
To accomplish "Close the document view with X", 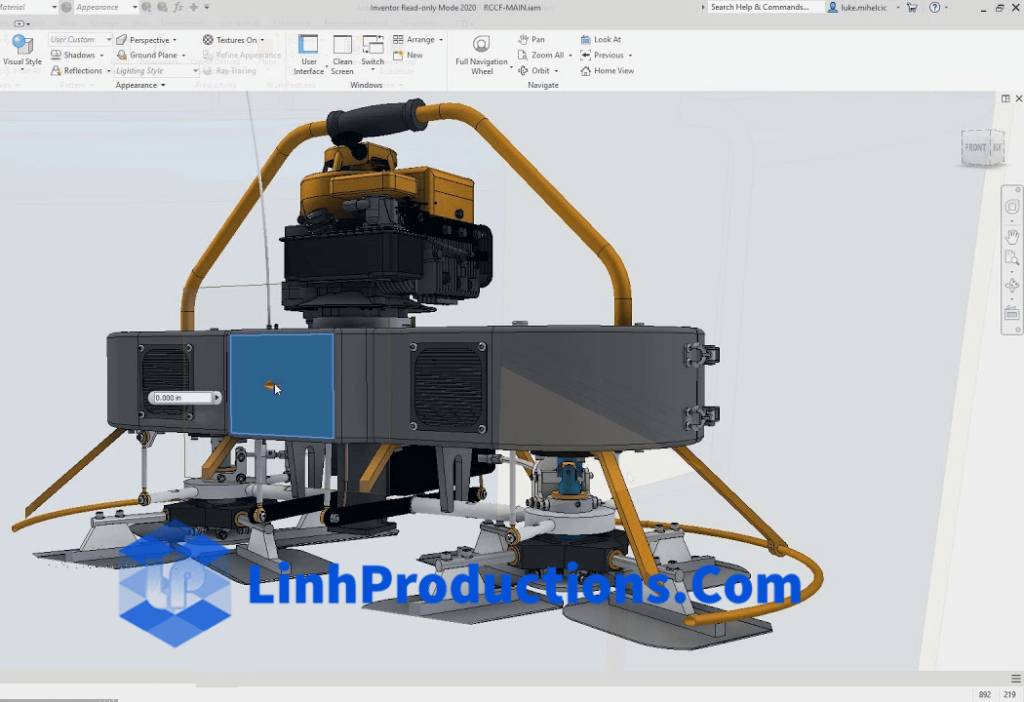I will [x=1019, y=99].
